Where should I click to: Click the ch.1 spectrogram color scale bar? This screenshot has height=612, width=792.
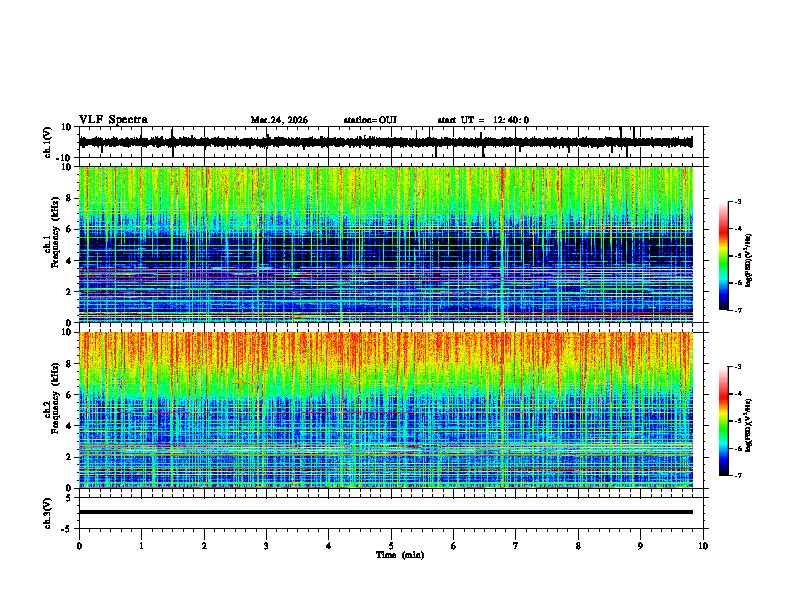[723, 256]
